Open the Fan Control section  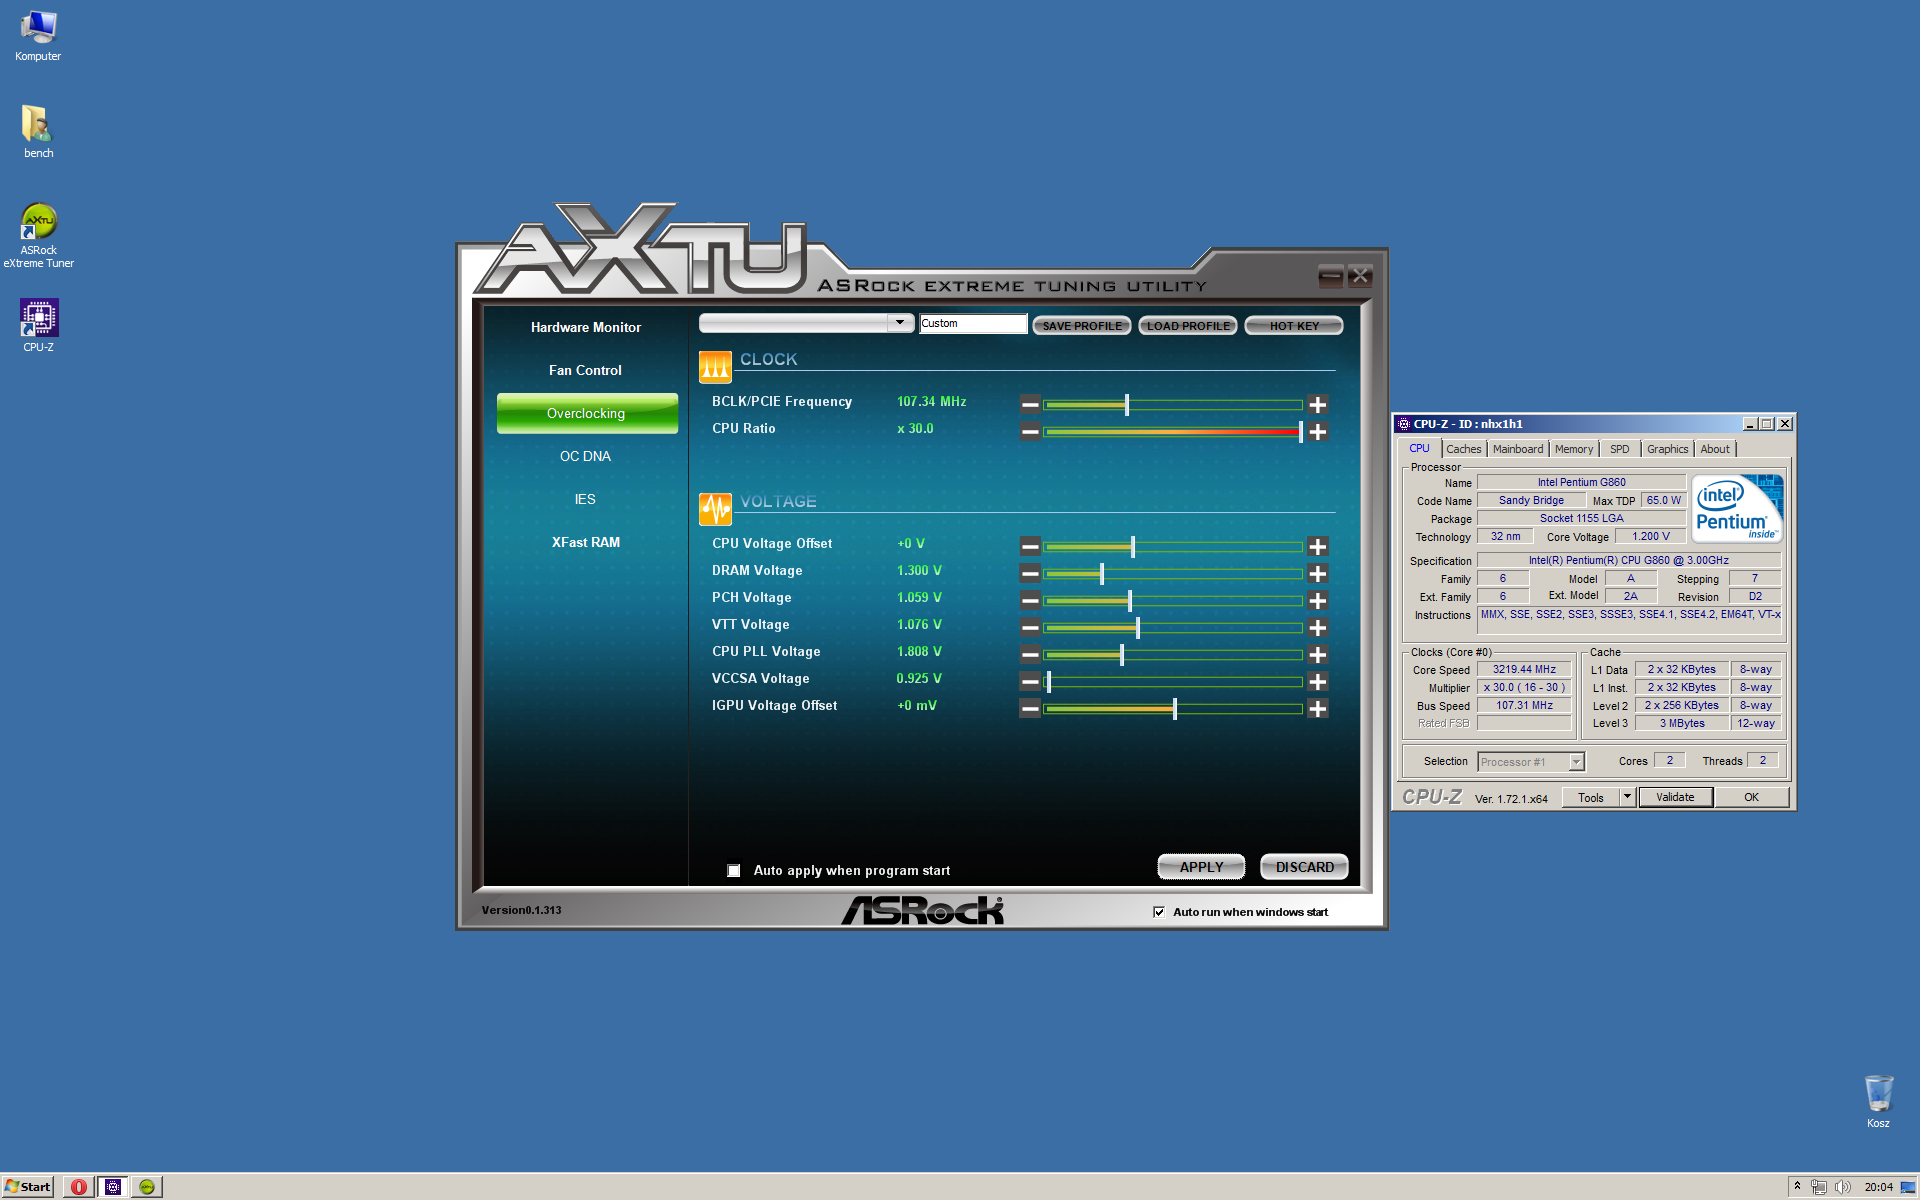point(586,371)
